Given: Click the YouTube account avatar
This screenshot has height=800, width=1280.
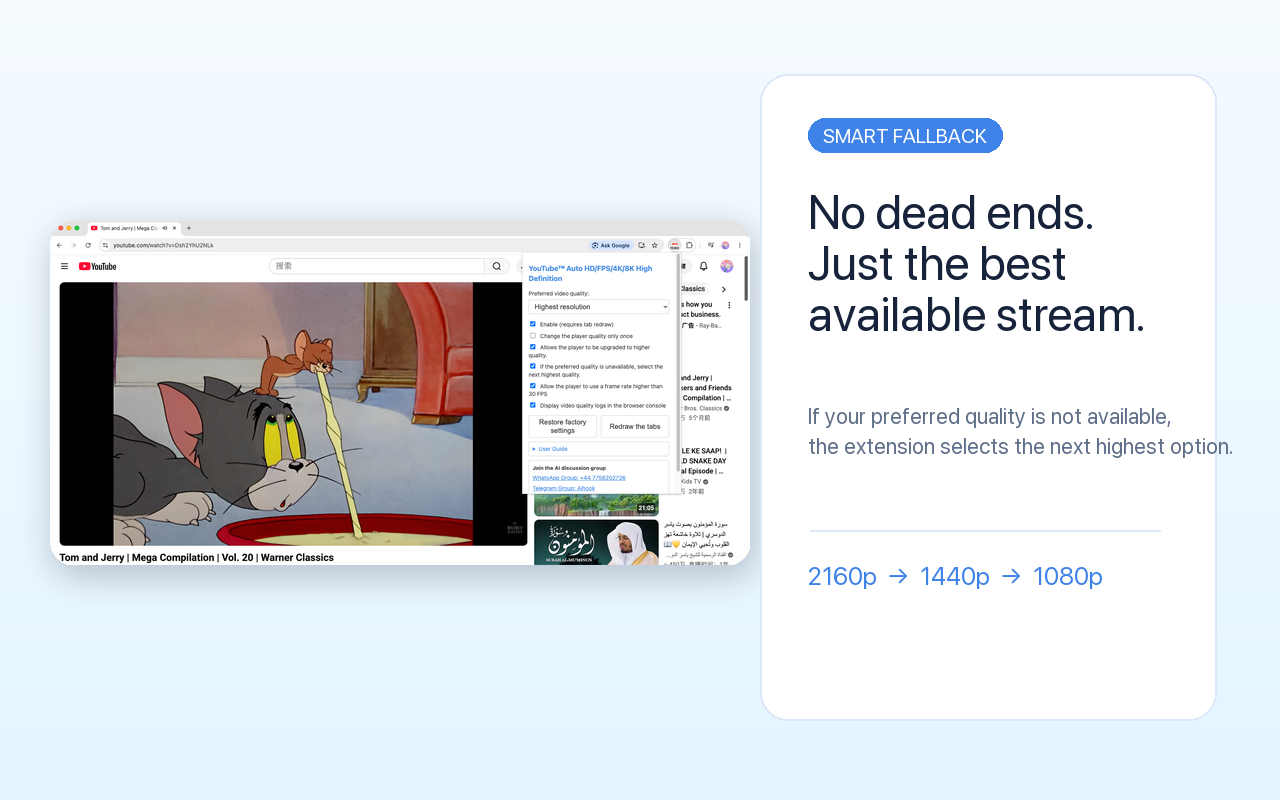Looking at the screenshot, I should click(x=727, y=266).
